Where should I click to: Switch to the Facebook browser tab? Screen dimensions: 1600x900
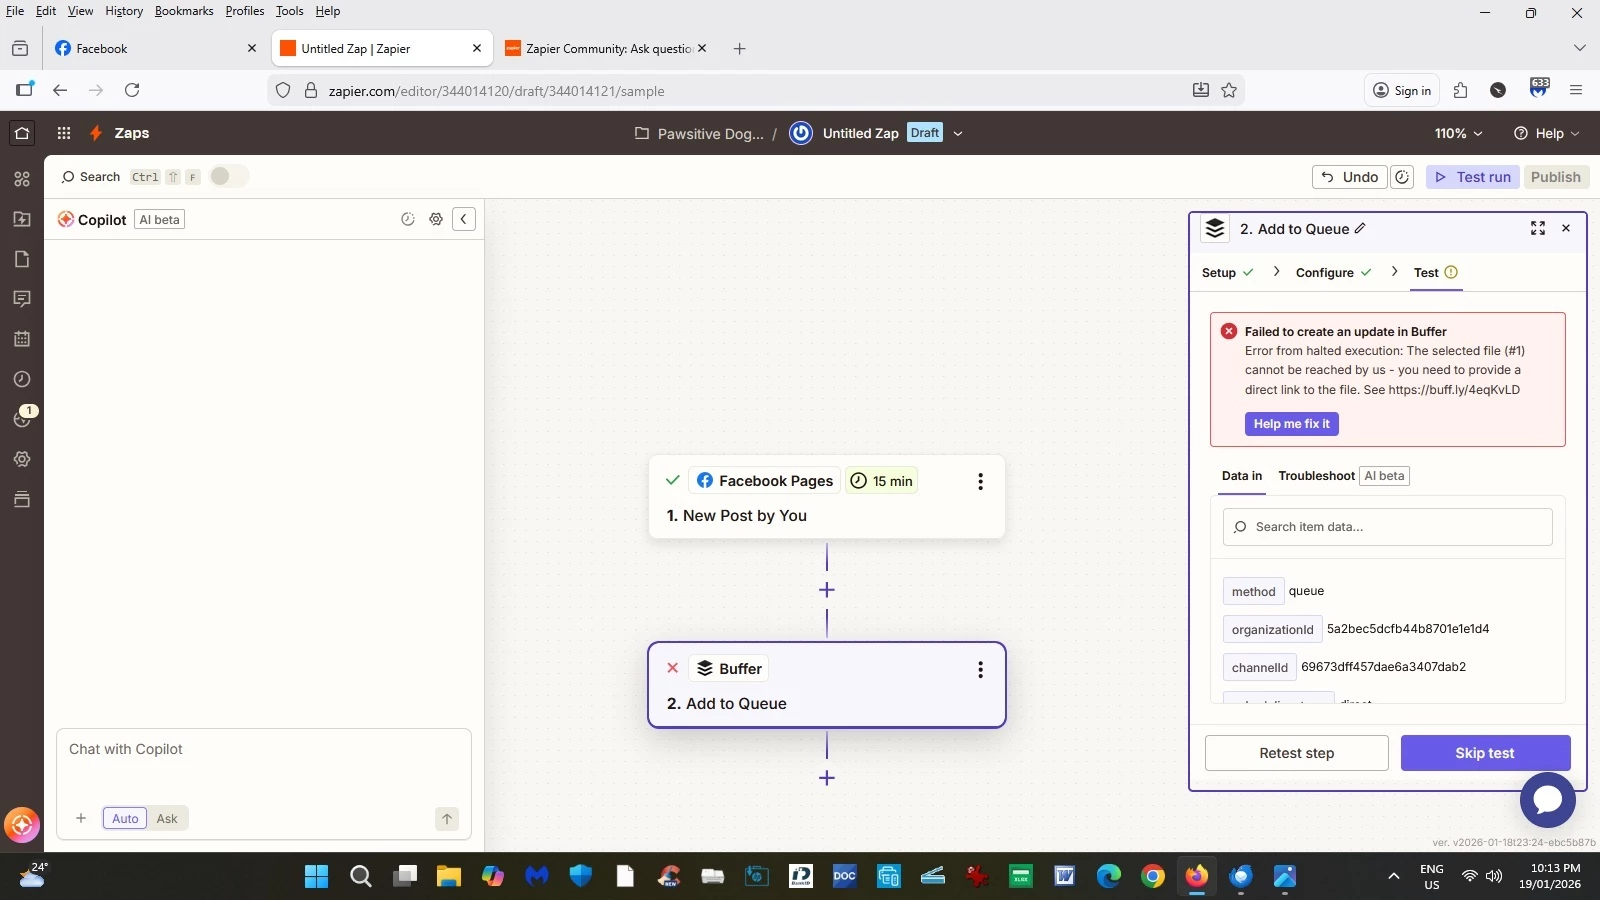coord(145,48)
